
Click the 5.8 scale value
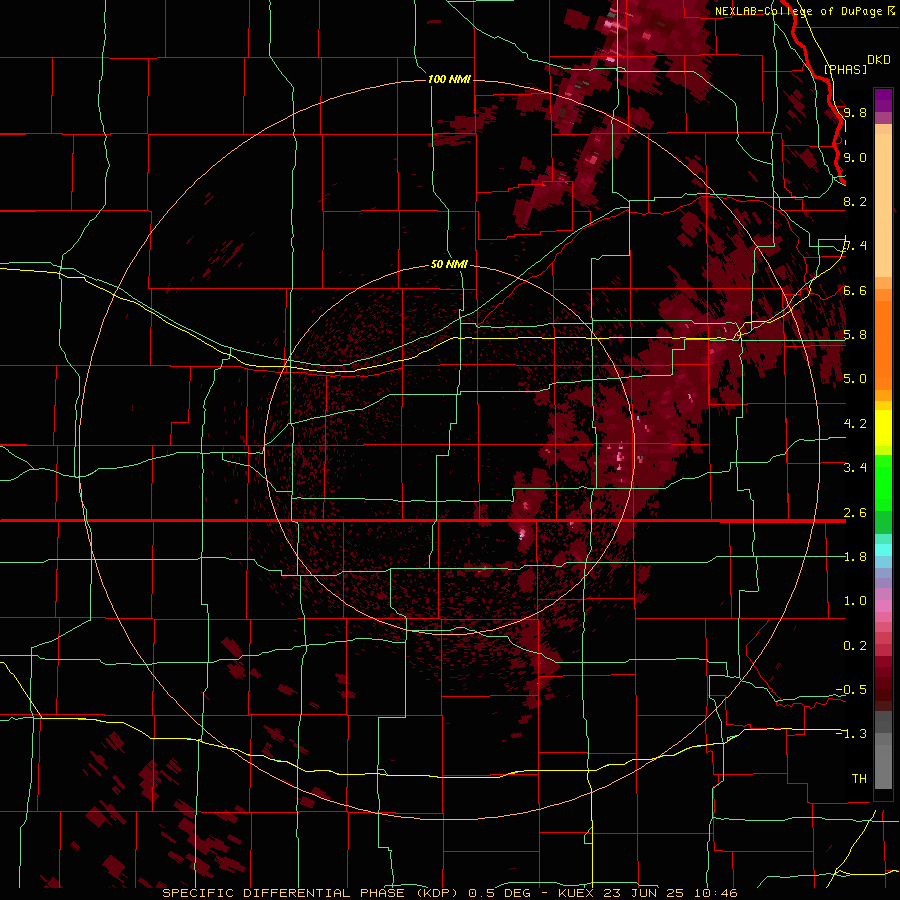point(855,335)
